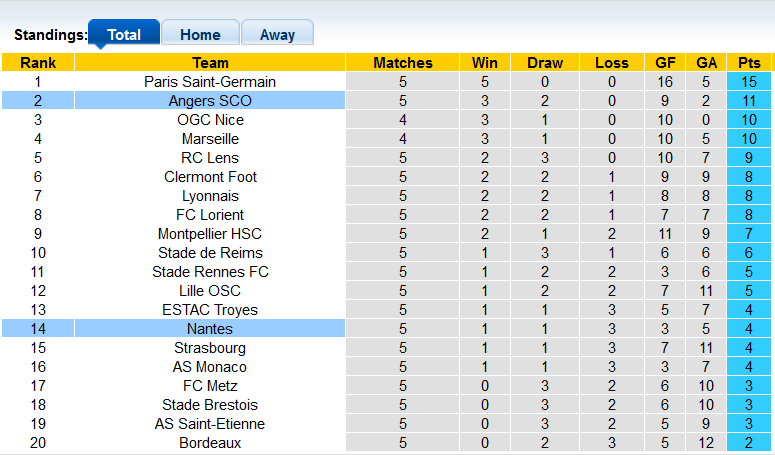The width and height of the screenshot is (775, 455).
Task: Select OGC Nice in the table
Action: click(210, 120)
